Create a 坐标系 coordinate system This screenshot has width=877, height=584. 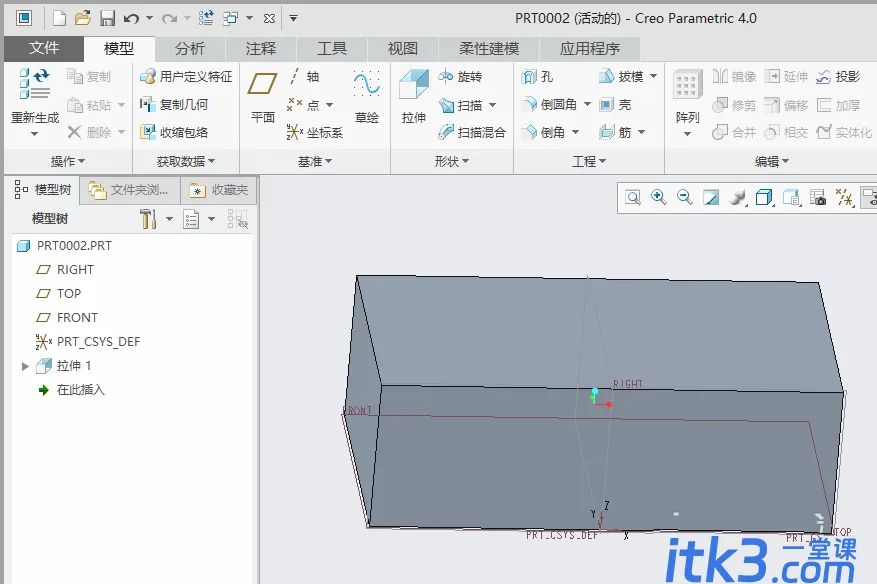pyautogui.click(x=314, y=133)
